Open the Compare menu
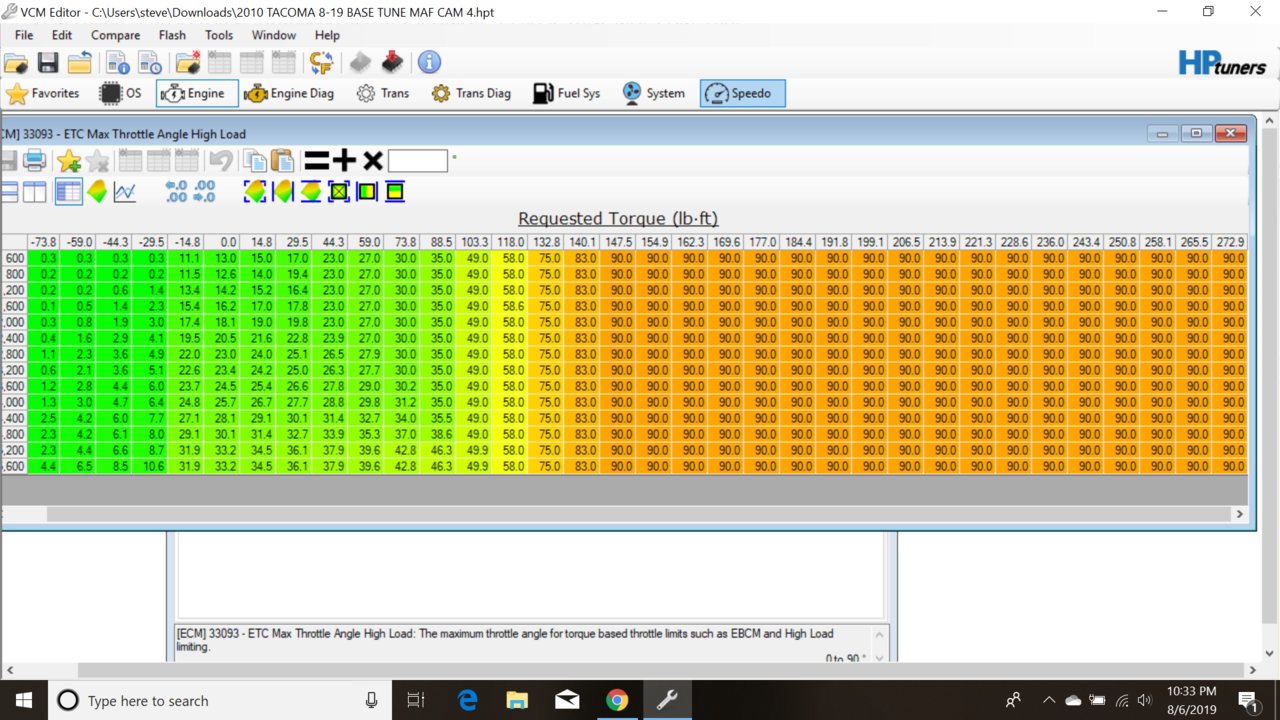The width and height of the screenshot is (1280, 720). point(116,35)
